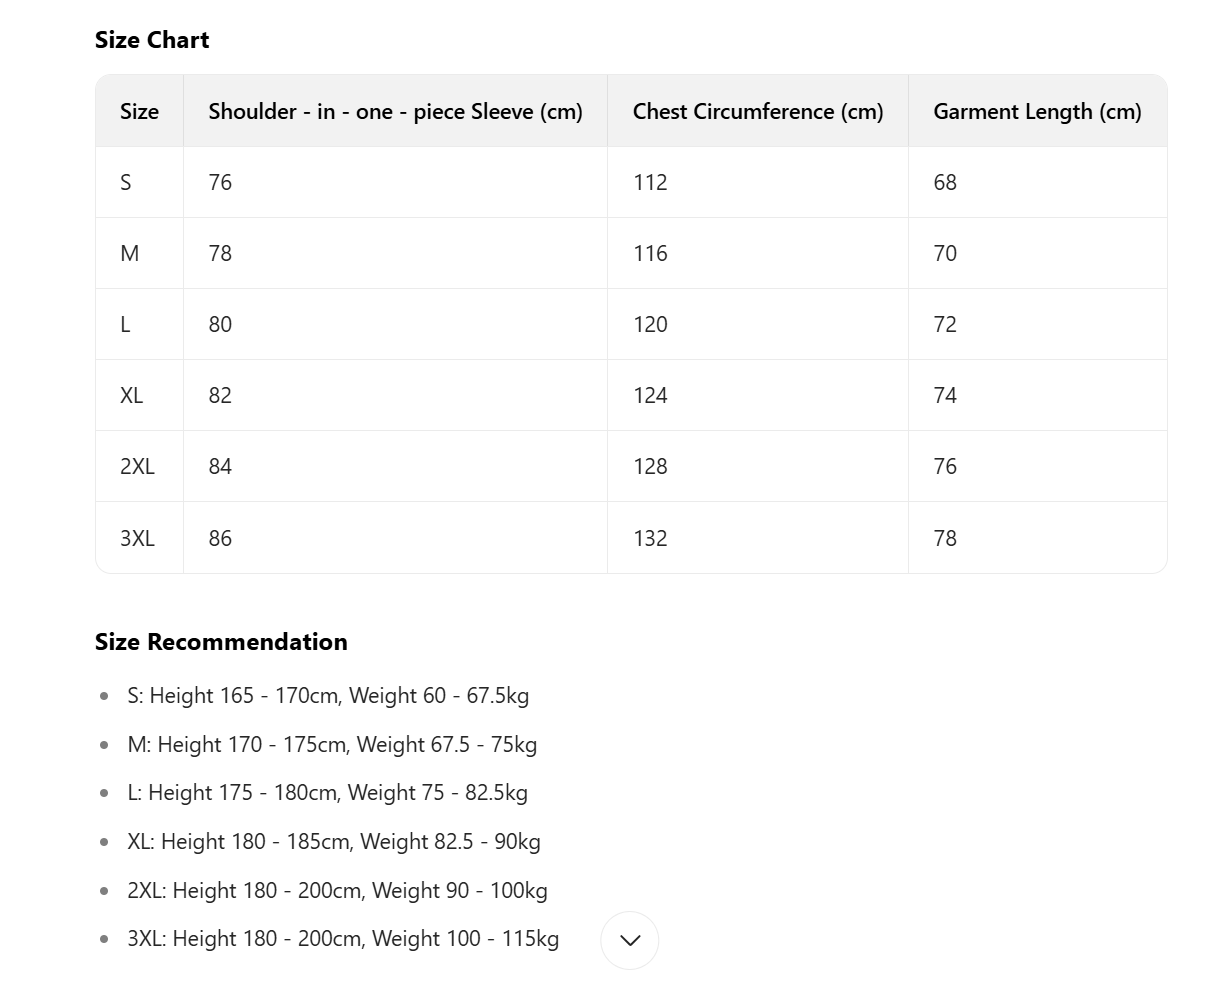Select the 2XL size row label

[x=137, y=466]
